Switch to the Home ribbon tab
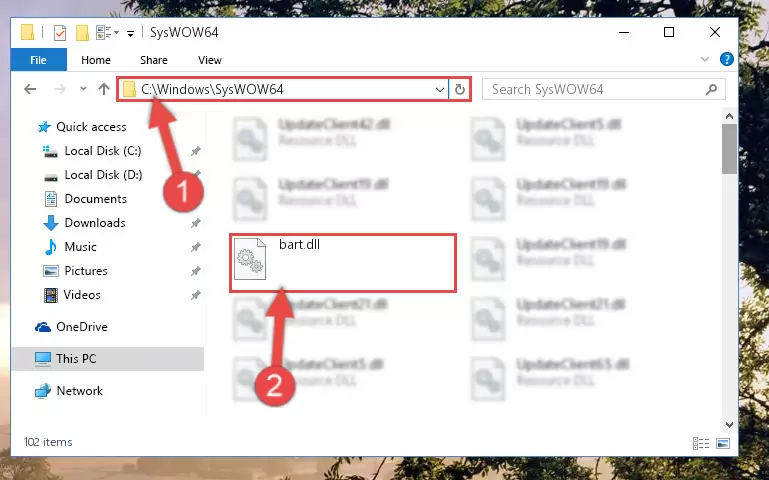Image resolution: width=769 pixels, height=480 pixels. click(96, 60)
